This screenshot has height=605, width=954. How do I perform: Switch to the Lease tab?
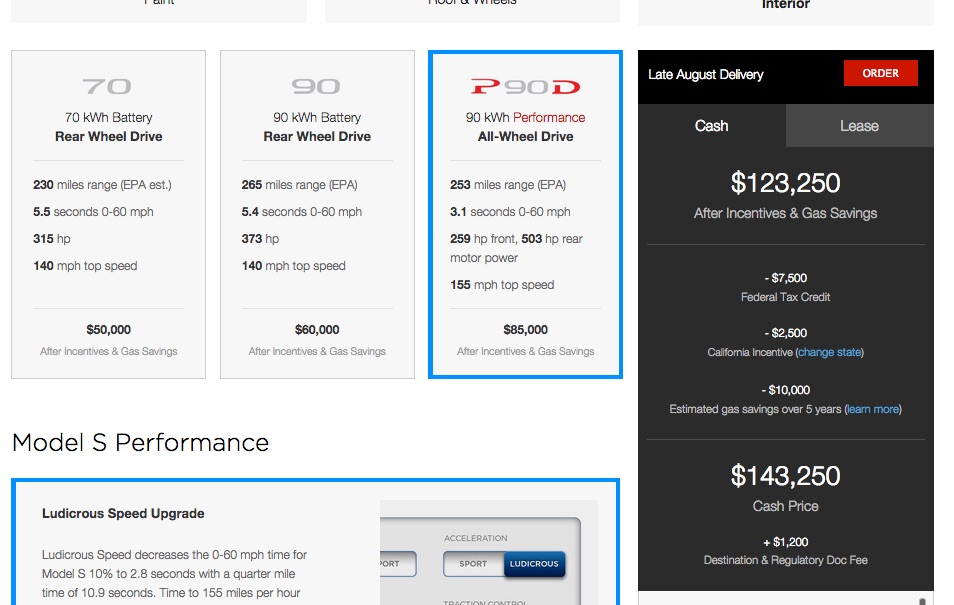pyautogui.click(x=859, y=125)
